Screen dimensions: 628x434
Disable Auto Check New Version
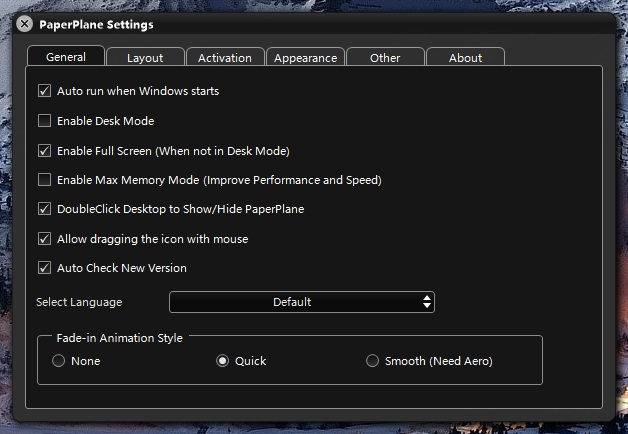point(44,268)
